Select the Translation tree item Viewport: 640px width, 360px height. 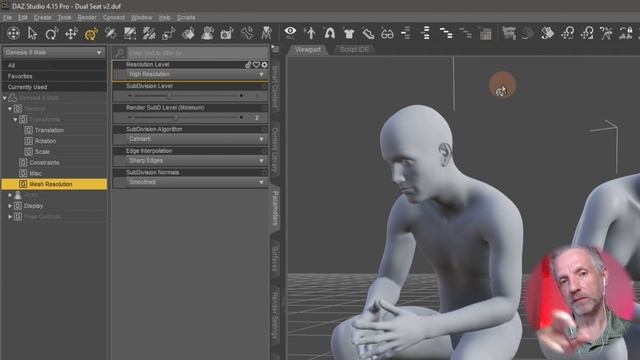coord(49,130)
